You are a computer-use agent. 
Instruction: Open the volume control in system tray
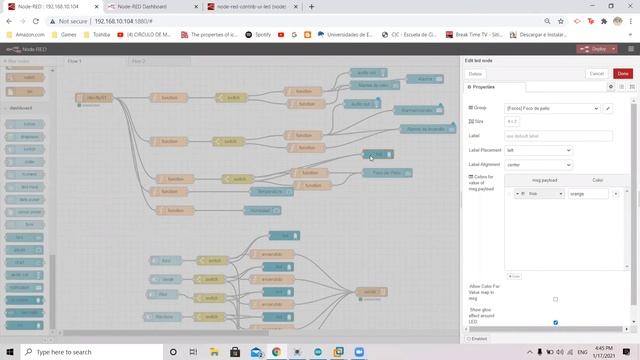click(x=560, y=352)
